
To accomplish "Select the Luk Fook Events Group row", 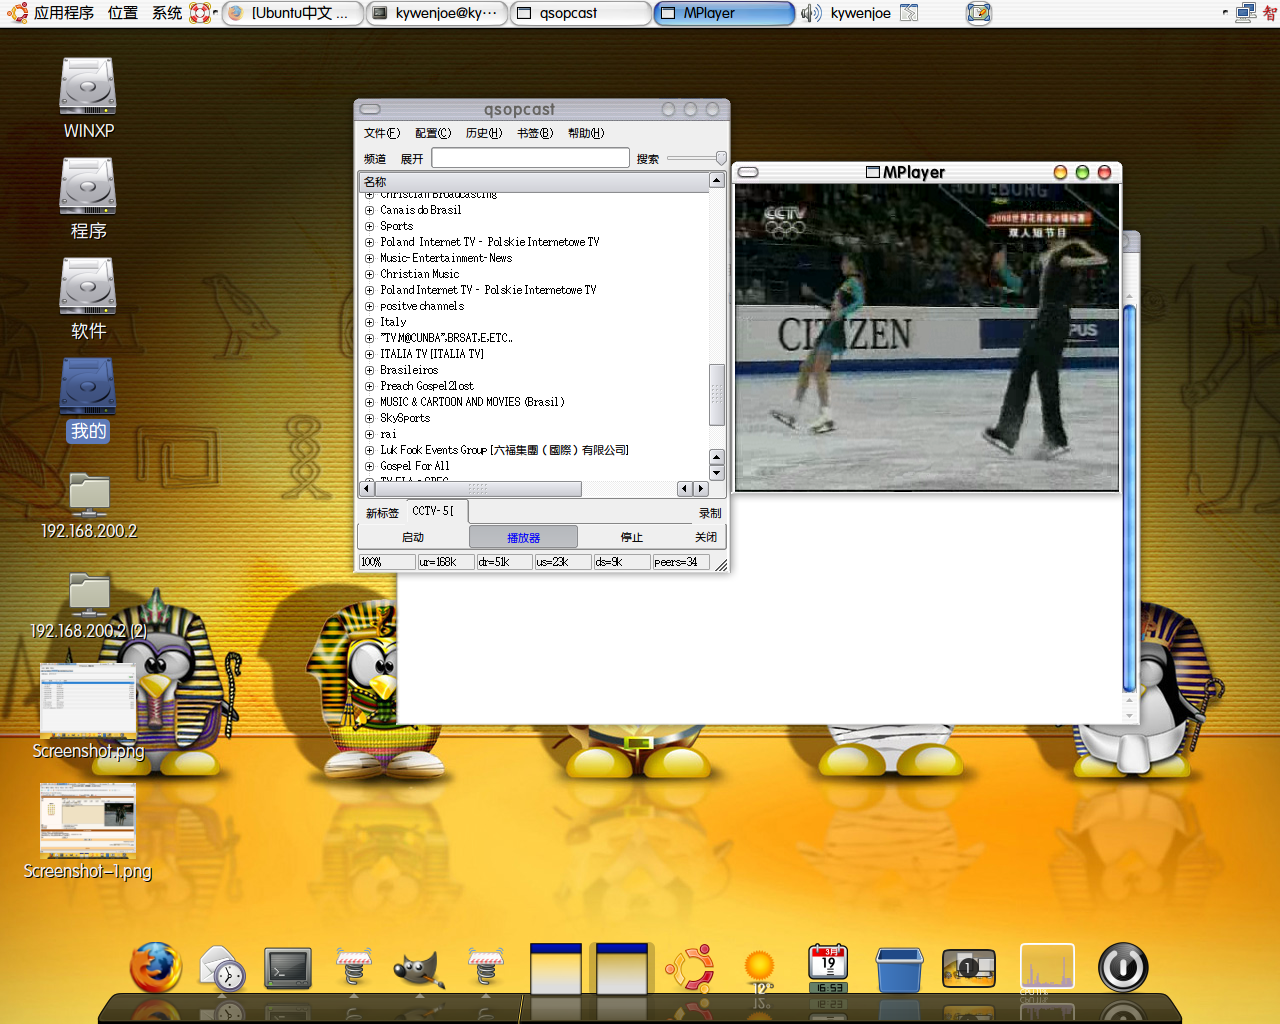I will 535,450.
